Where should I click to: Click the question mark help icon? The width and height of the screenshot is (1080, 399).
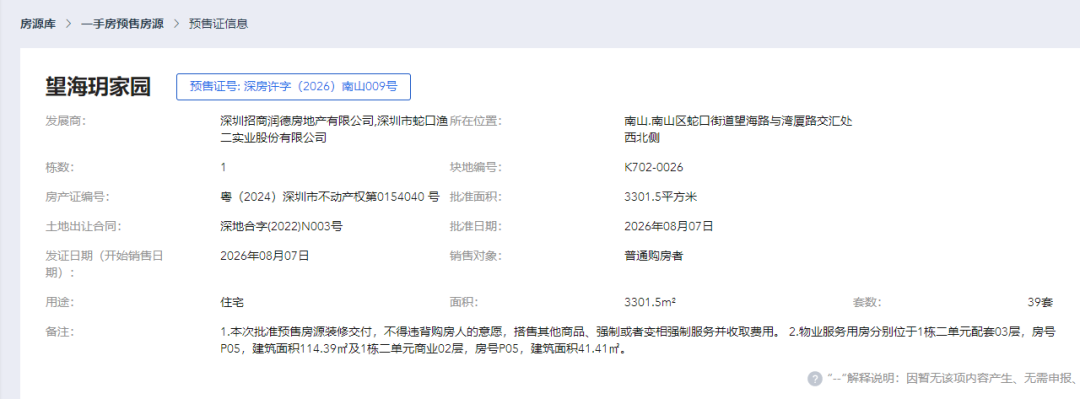click(x=815, y=378)
